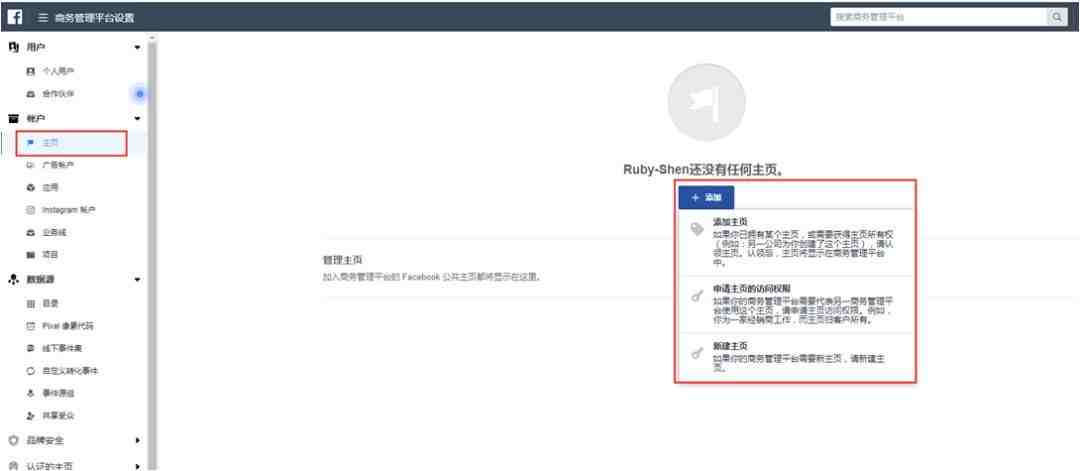1080x471 pixels.
Task: Click the 'Ruby-Shen还没有任何主页。' message
Action: (704, 169)
